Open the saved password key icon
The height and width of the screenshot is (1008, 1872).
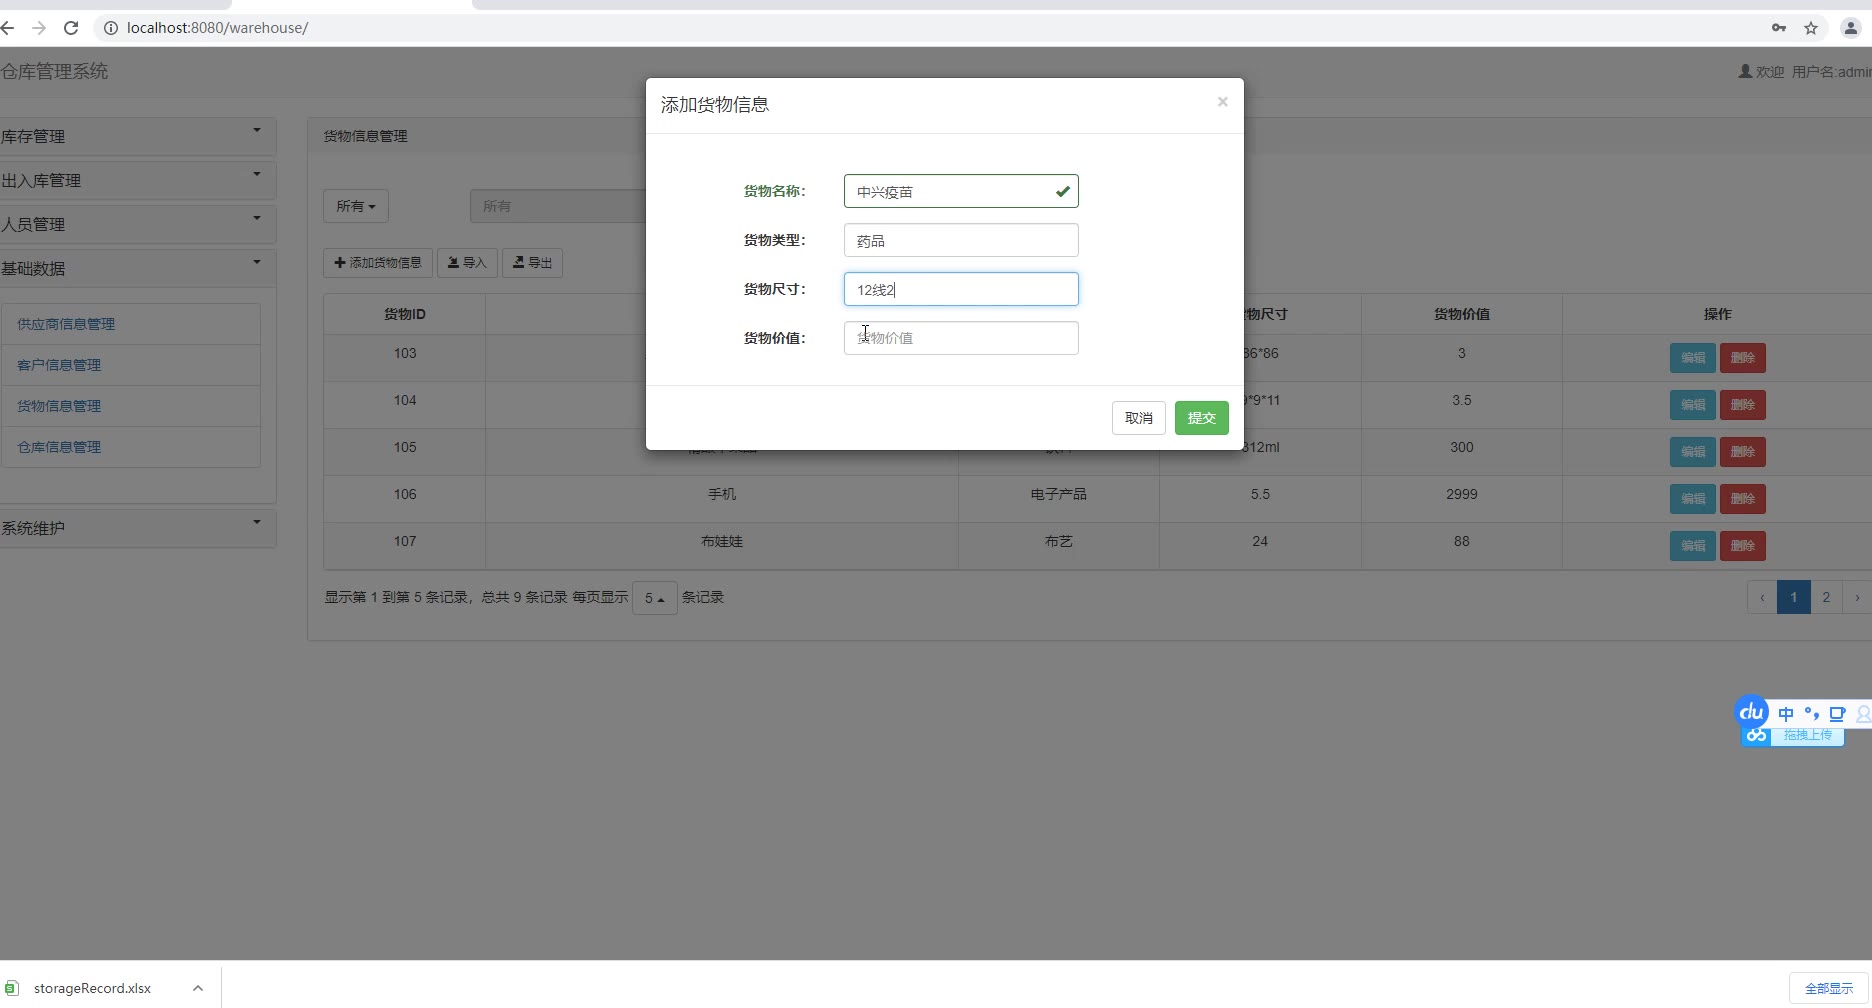tap(1779, 28)
